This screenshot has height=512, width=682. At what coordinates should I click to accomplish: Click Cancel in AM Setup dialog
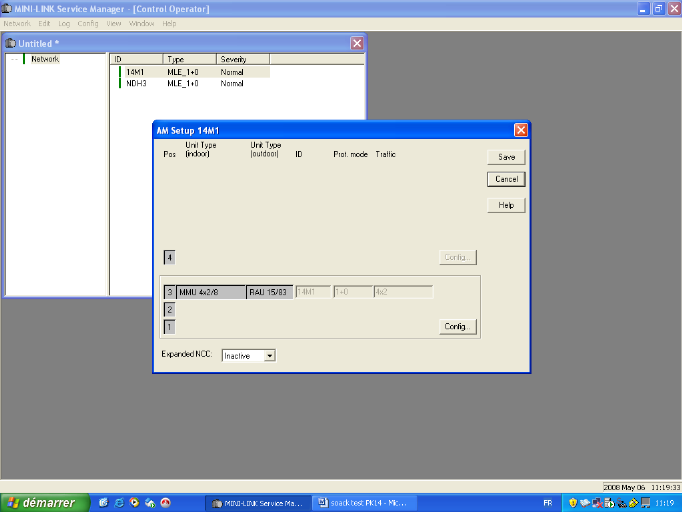pos(506,179)
